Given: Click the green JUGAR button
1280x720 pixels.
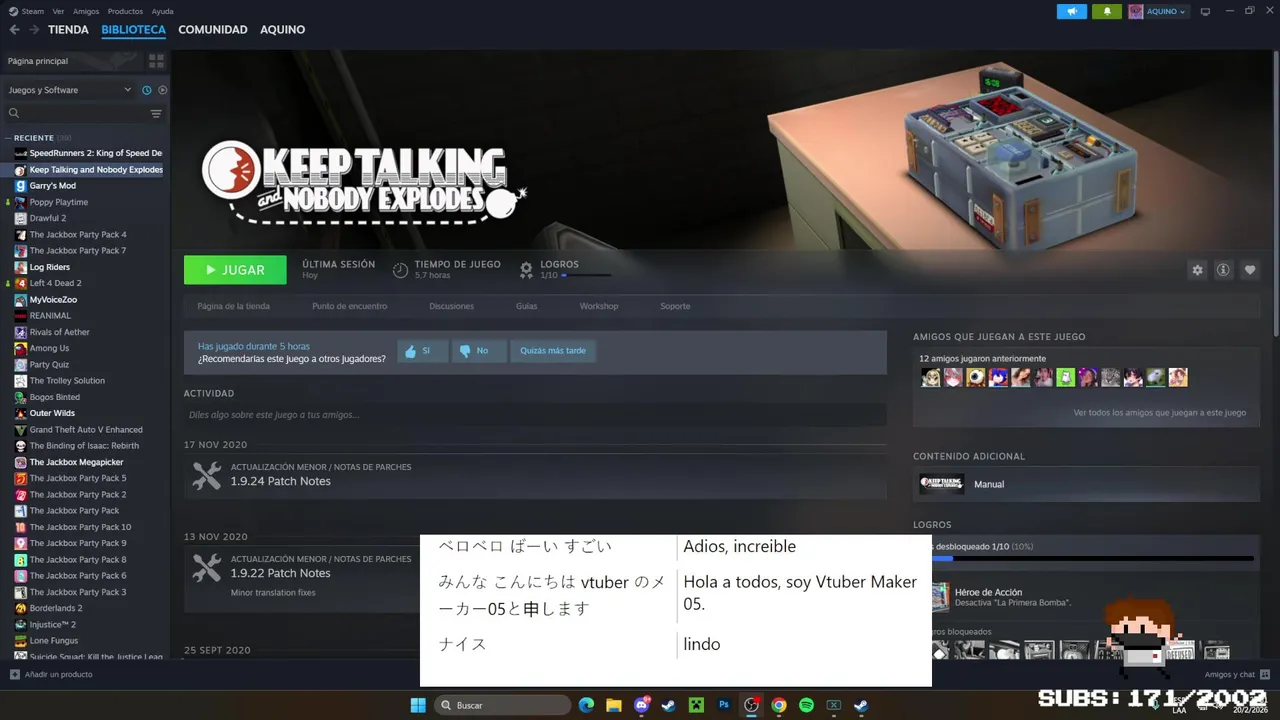Looking at the screenshot, I should [235, 270].
